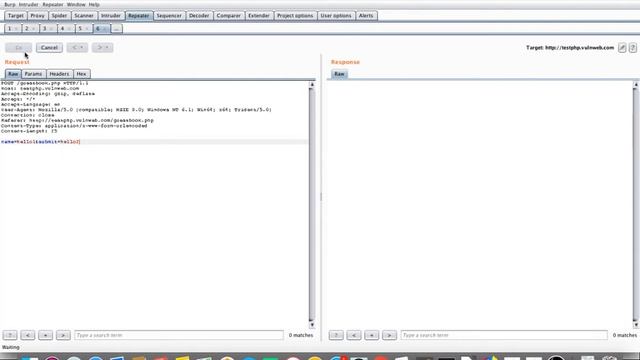The height and width of the screenshot is (360, 640).
Task: Click the request search help '?' button
Action: [10, 335]
